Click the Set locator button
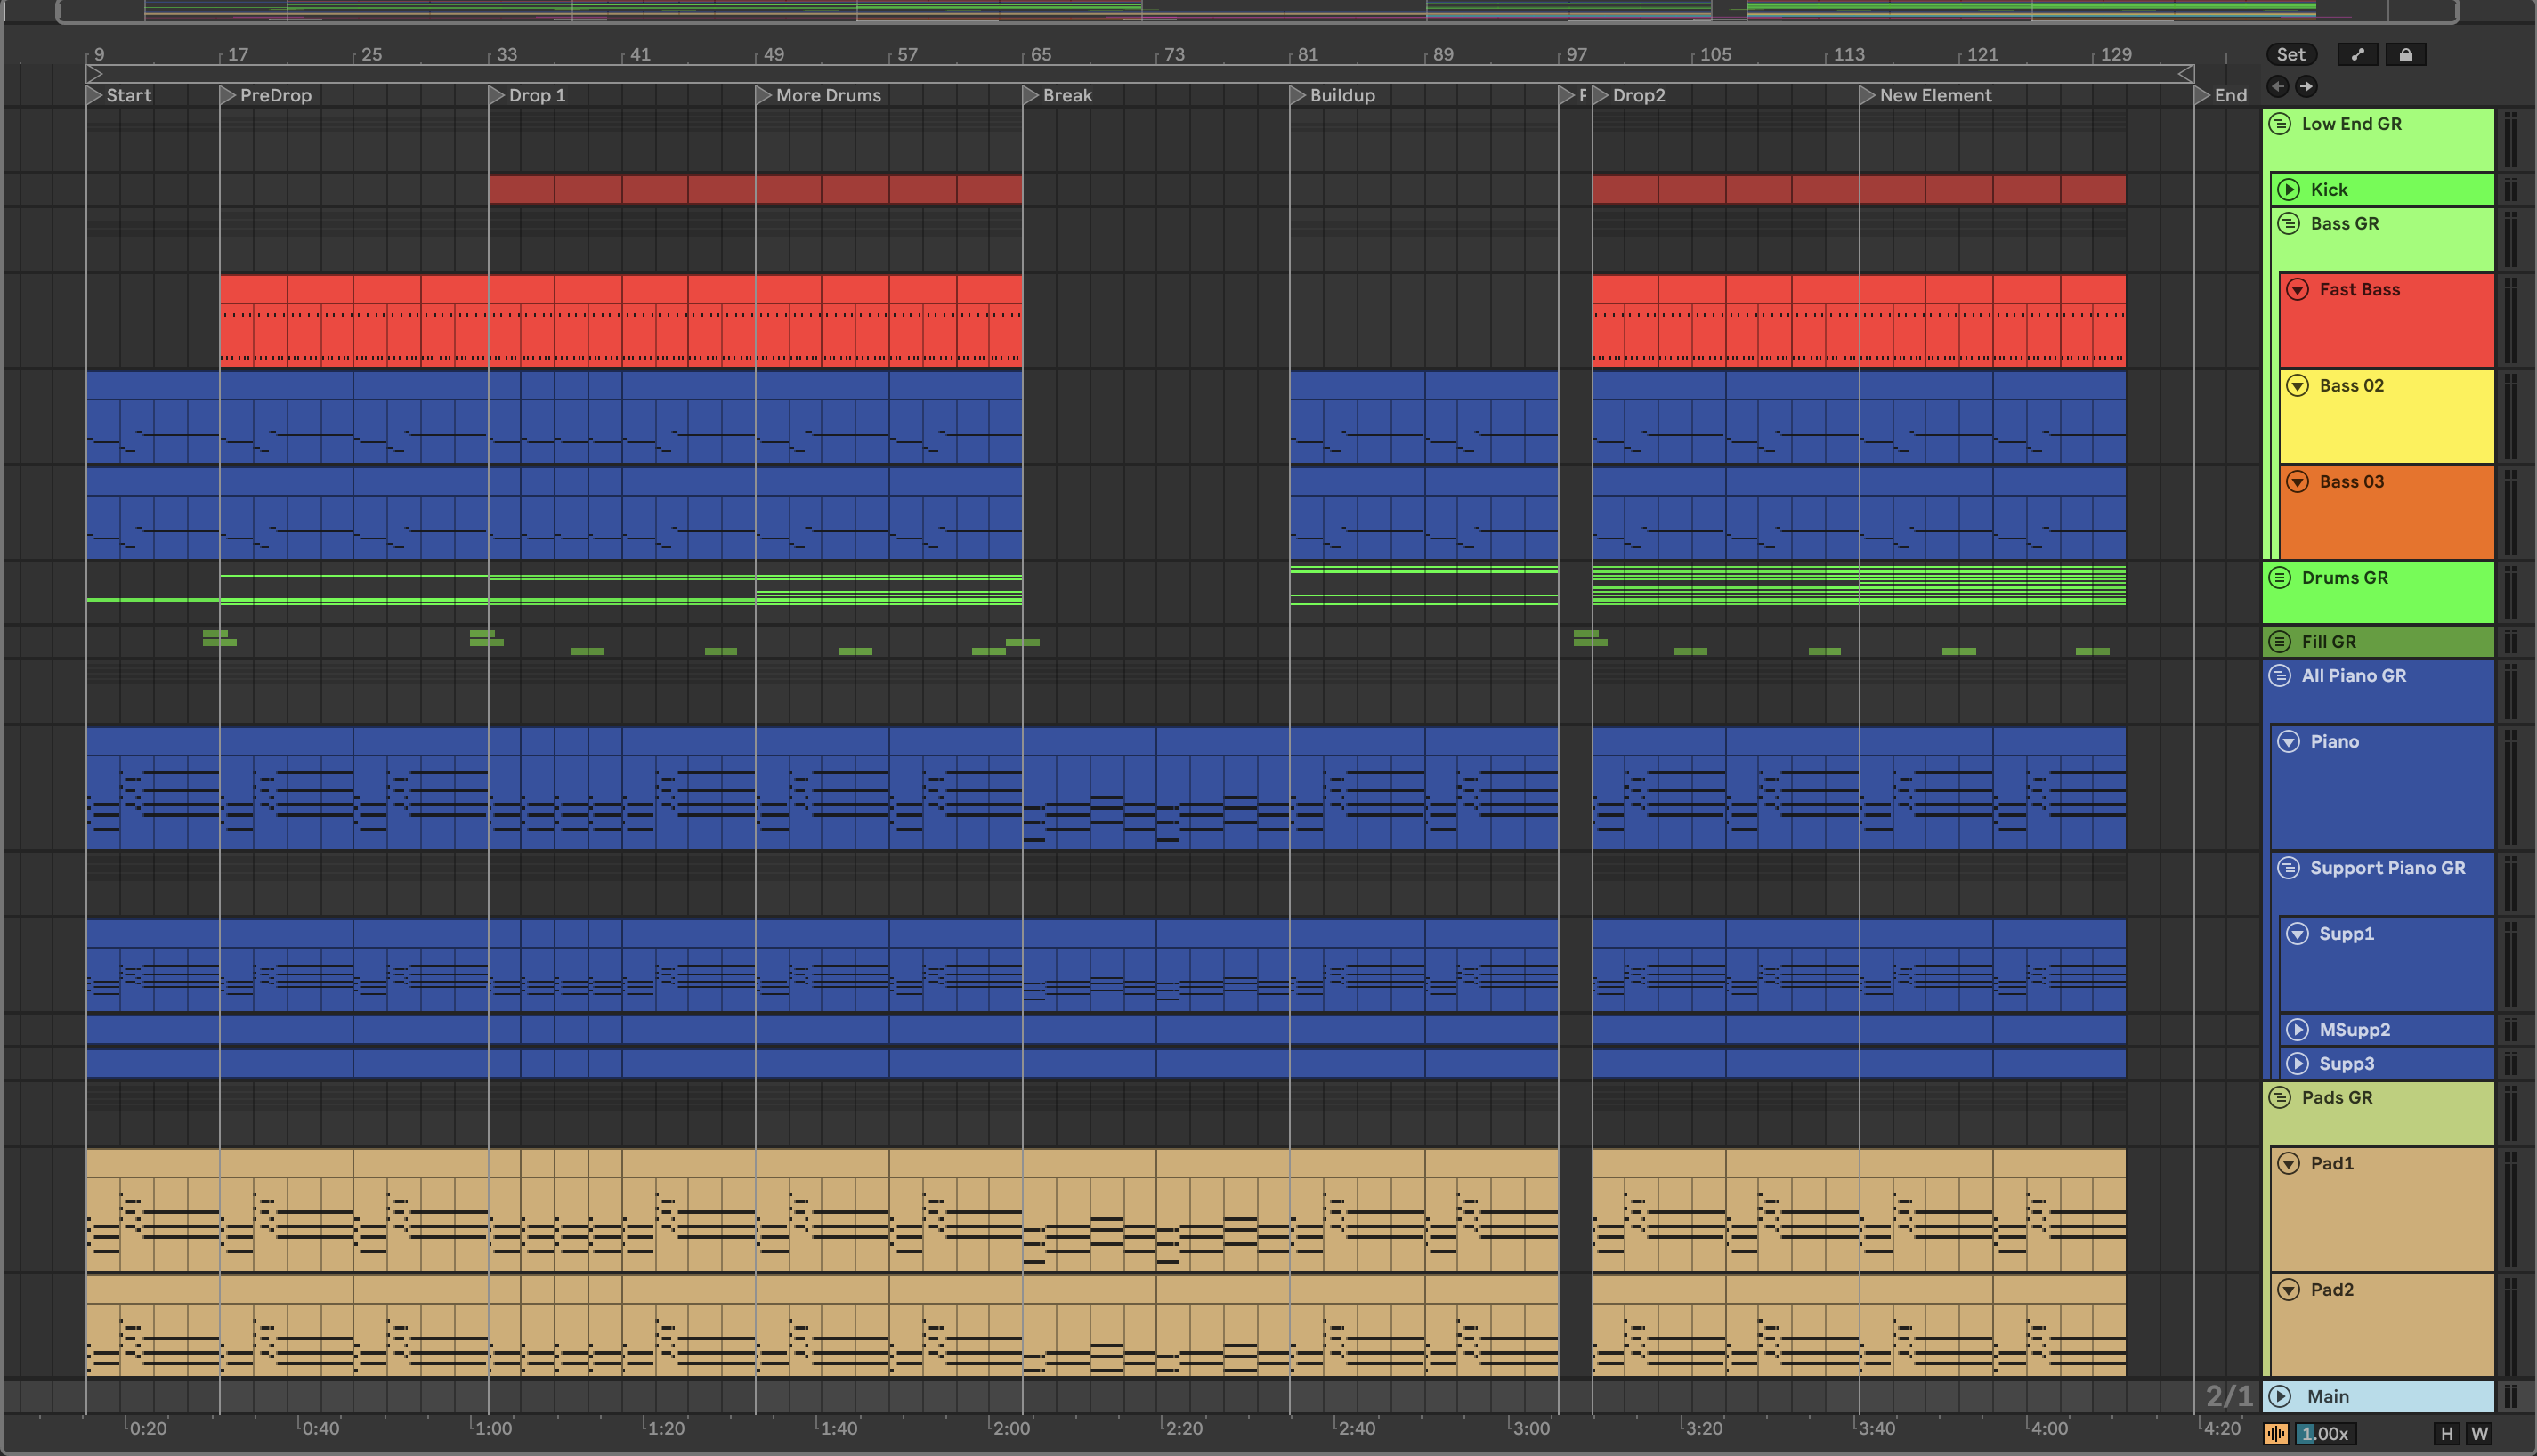Viewport: 2537px width, 1456px height. point(2290,55)
